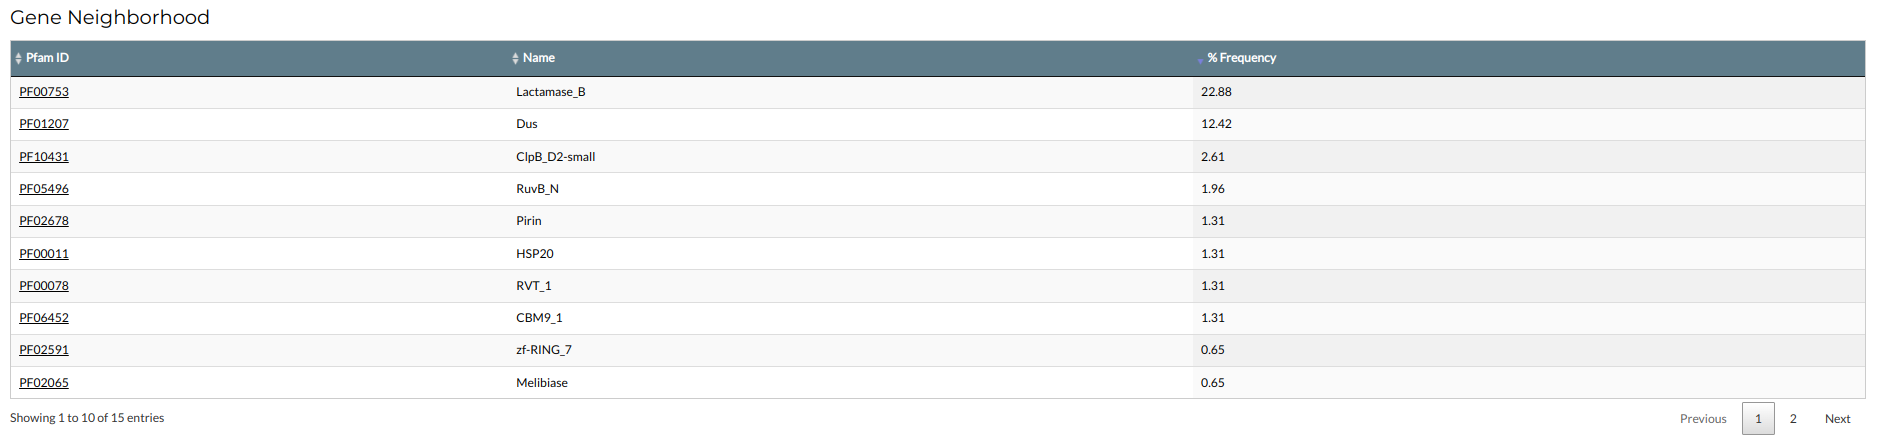Click the Next pagination button

1837,419
